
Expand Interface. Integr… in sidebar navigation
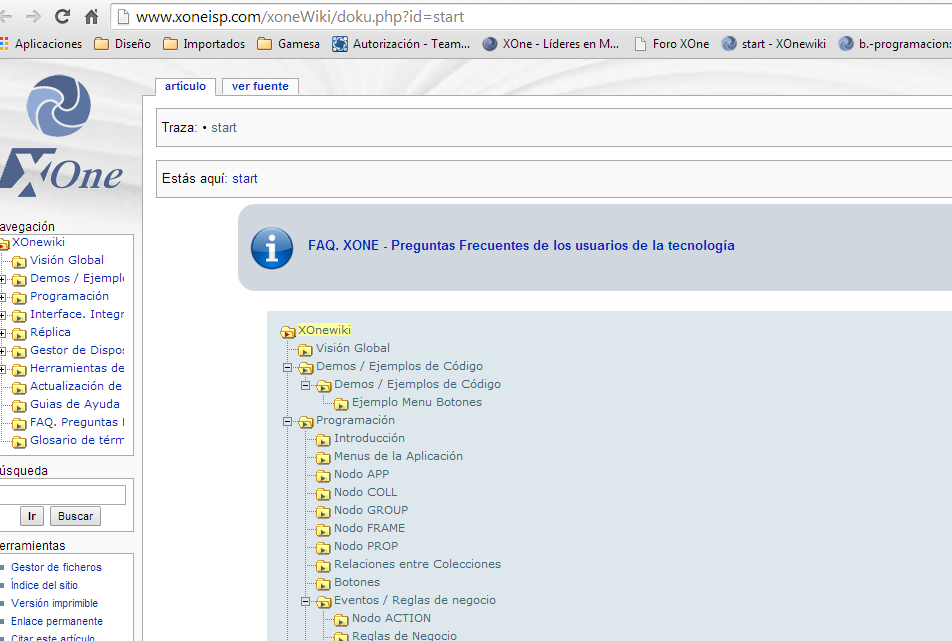pyautogui.click(x=2, y=316)
